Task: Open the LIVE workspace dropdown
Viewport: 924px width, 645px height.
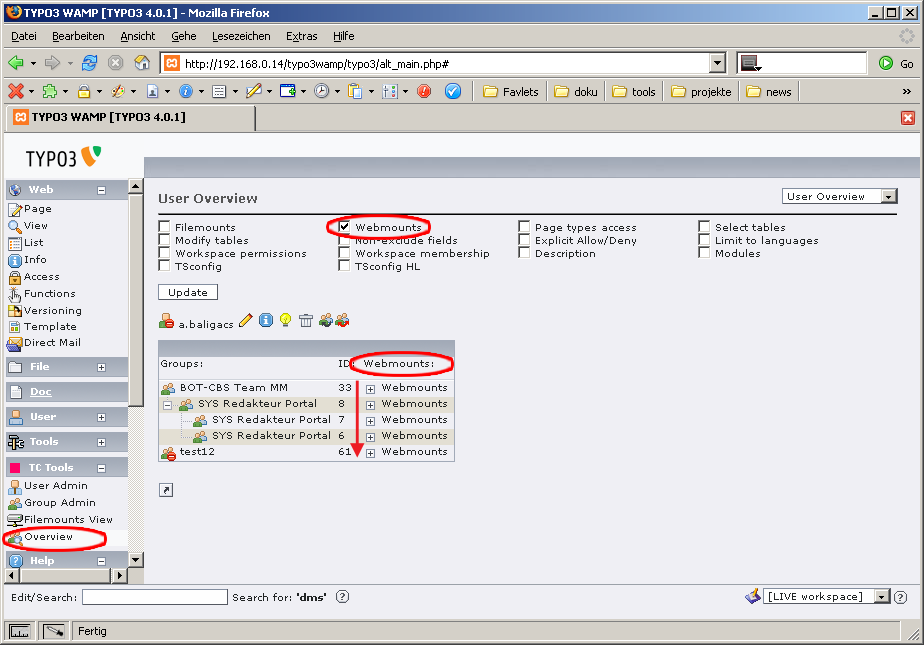Action: pos(826,597)
